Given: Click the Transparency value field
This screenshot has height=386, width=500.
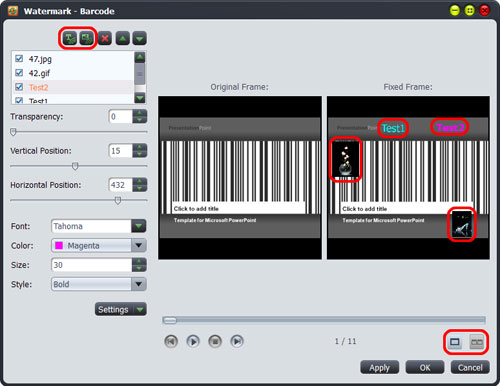Looking at the screenshot, I should (x=120, y=117).
